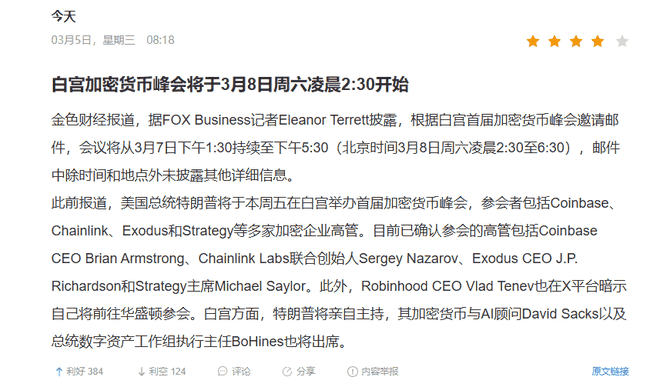This screenshot has width=650, height=387.
Task: Click the up-arrow icon beside 利好 384
Action: click(59, 372)
